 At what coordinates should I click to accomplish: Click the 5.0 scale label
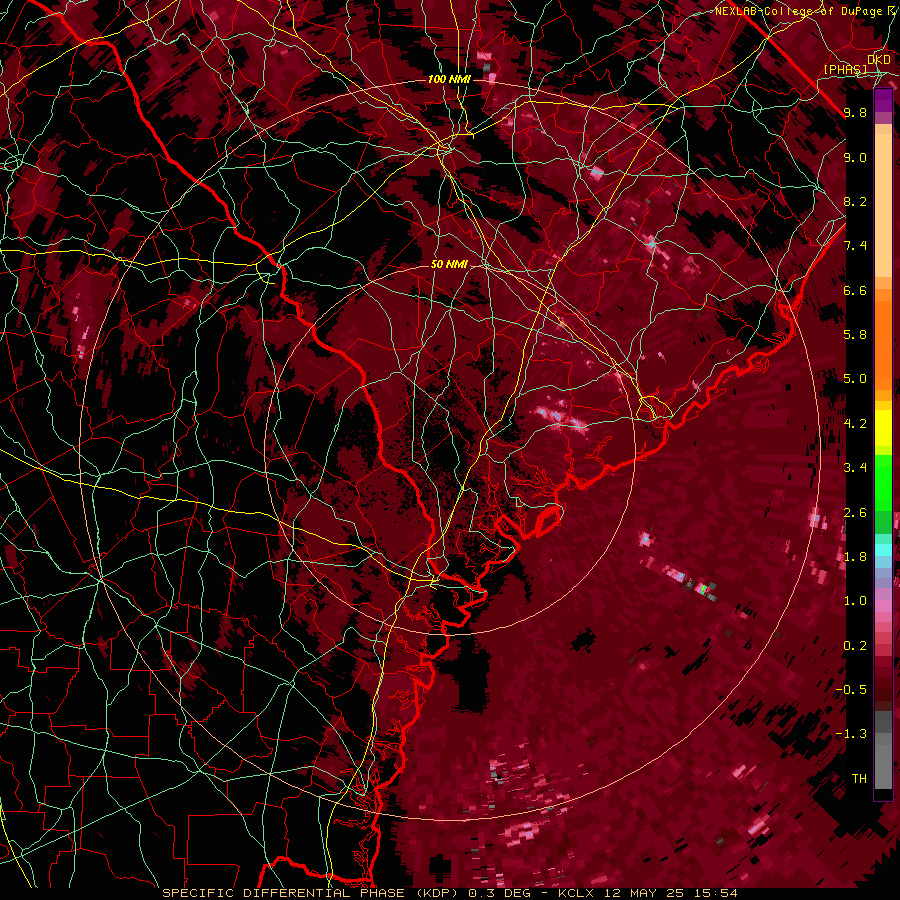point(855,379)
